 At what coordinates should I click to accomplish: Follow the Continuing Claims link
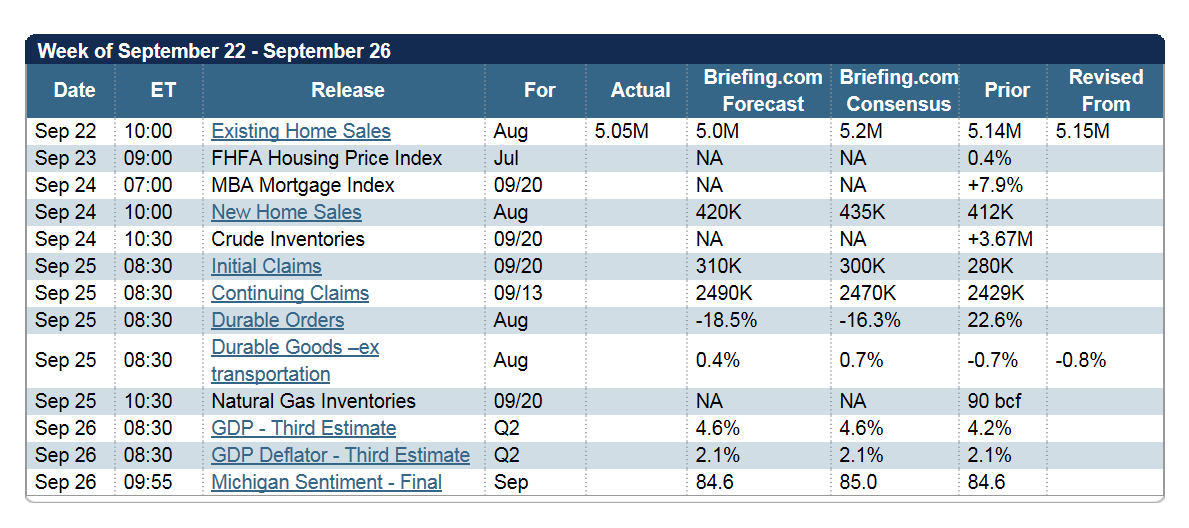point(290,293)
